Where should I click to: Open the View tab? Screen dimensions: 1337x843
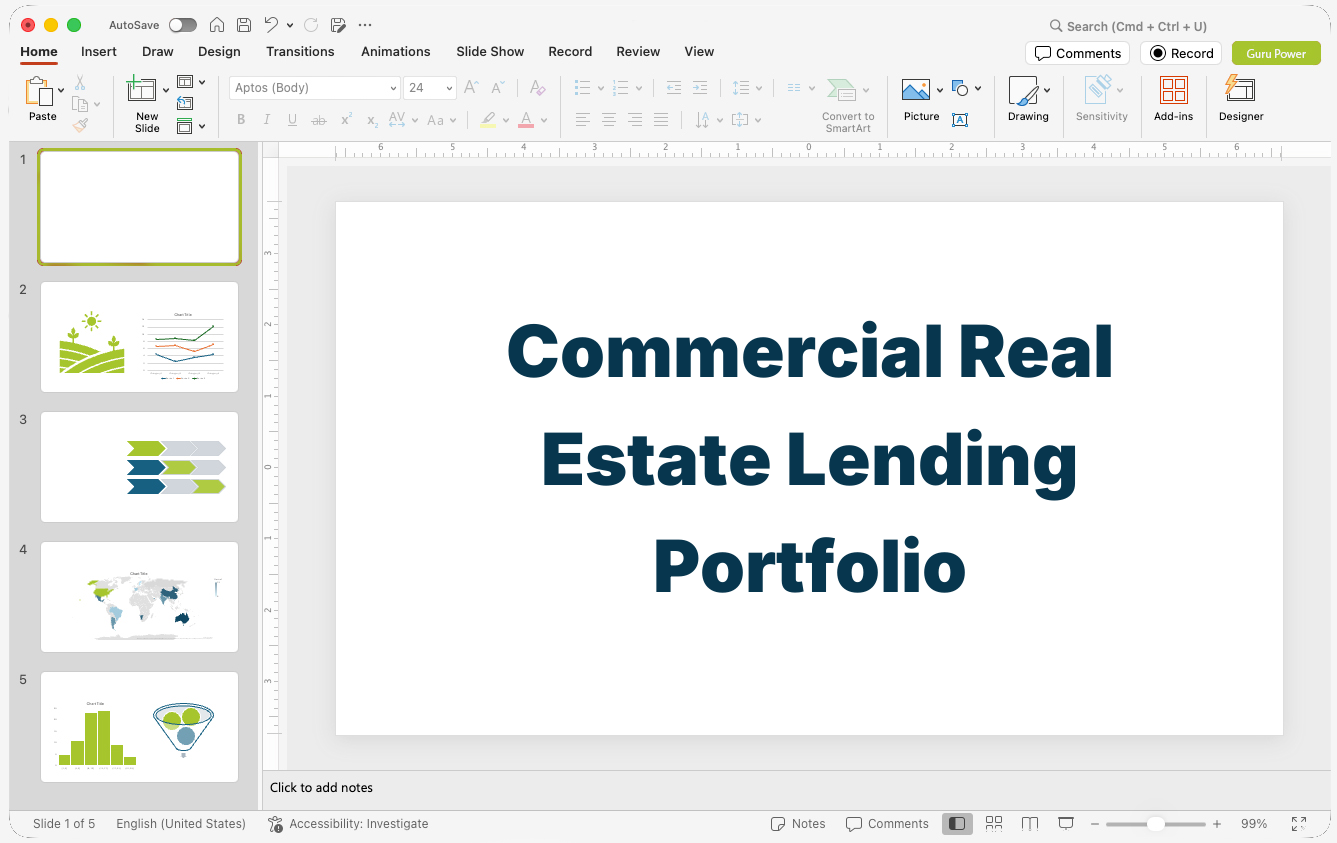[x=699, y=52]
